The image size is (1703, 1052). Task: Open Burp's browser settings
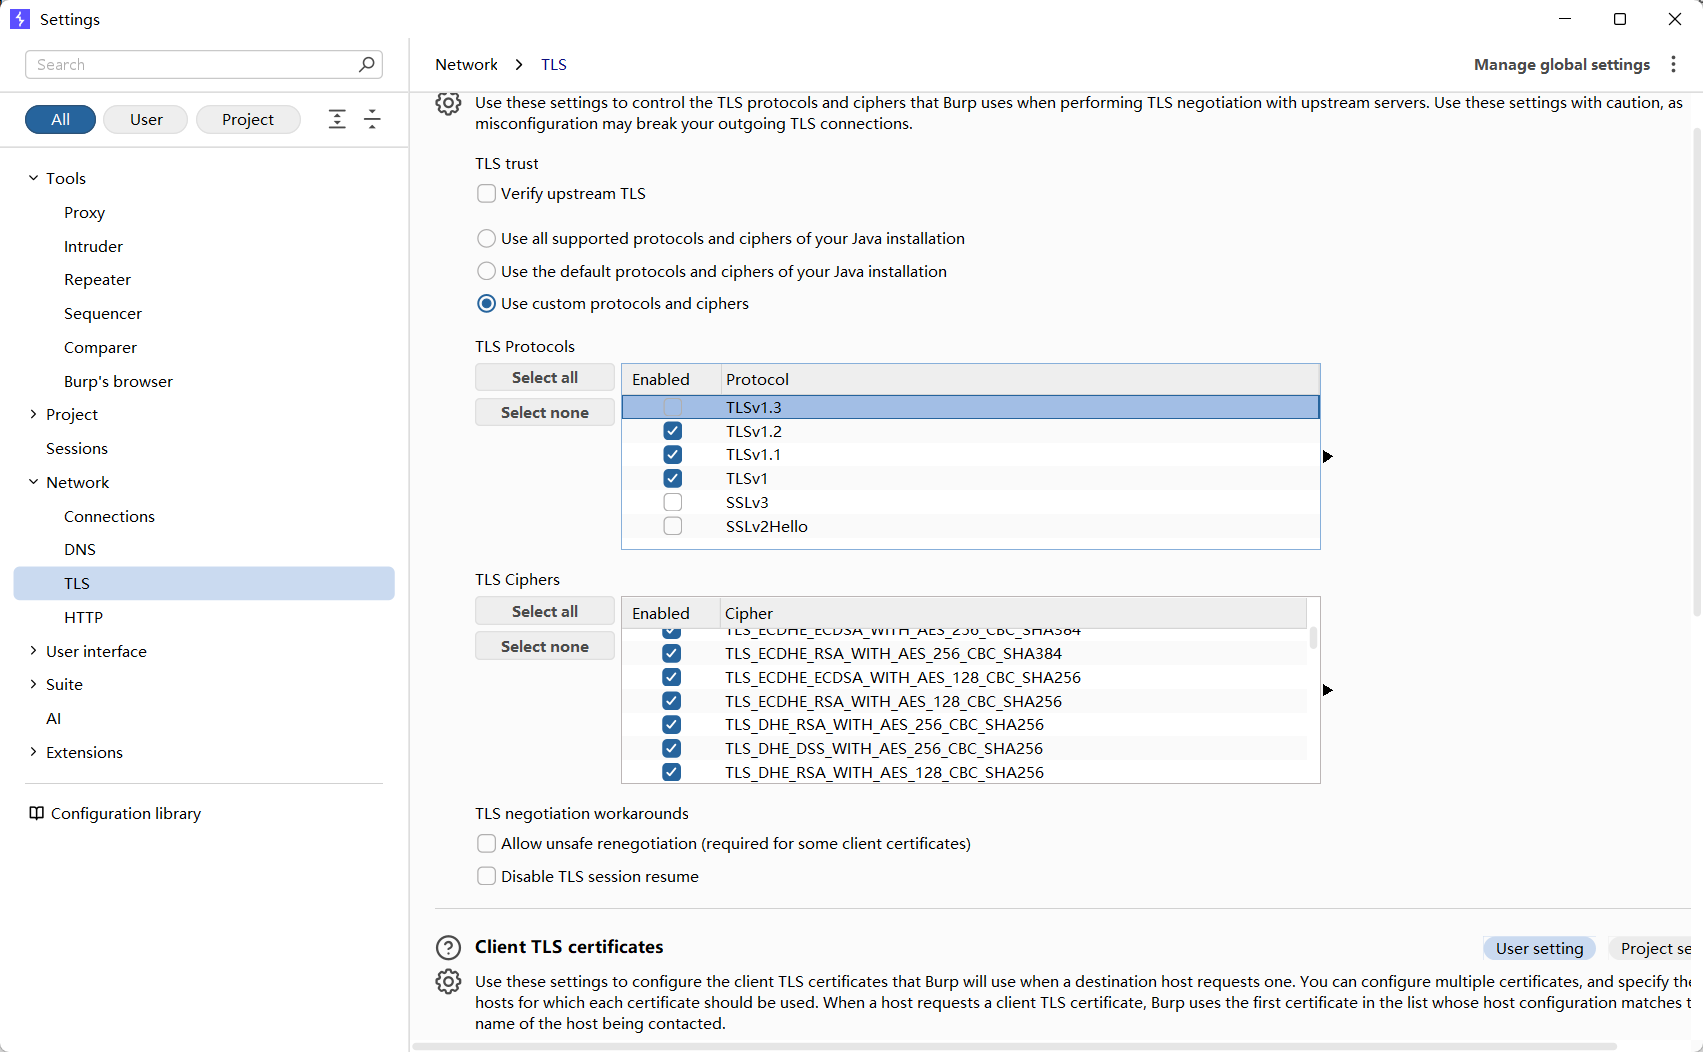(x=118, y=381)
